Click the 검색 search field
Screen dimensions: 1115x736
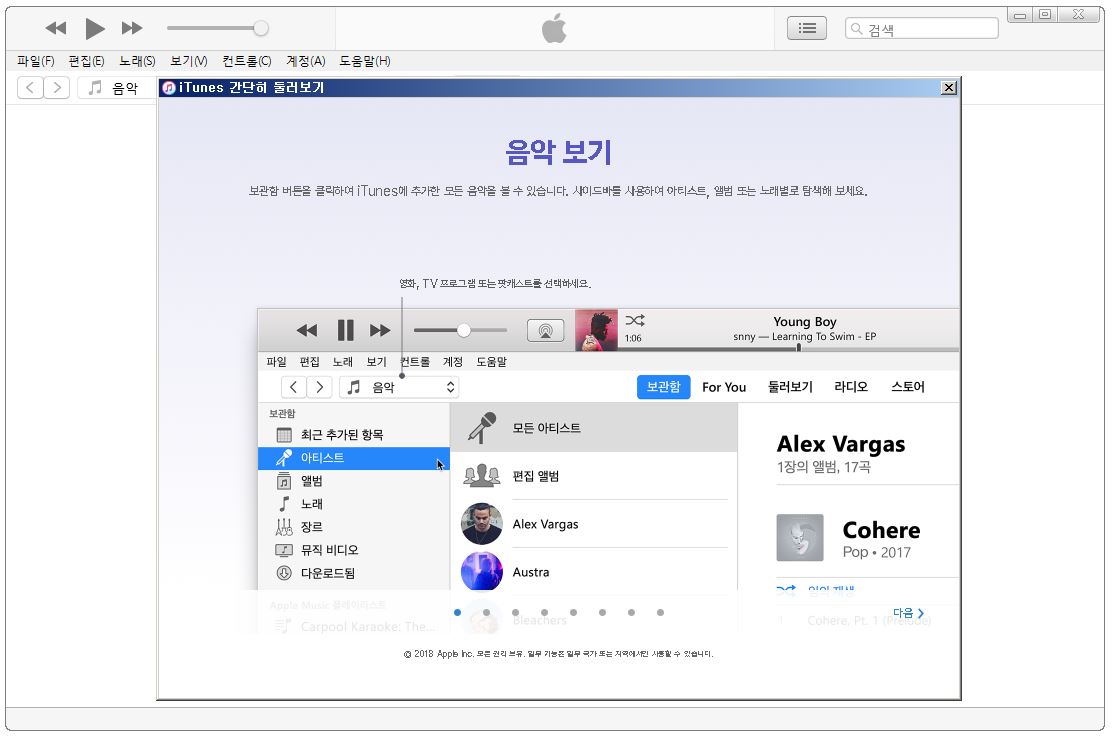(x=921, y=28)
